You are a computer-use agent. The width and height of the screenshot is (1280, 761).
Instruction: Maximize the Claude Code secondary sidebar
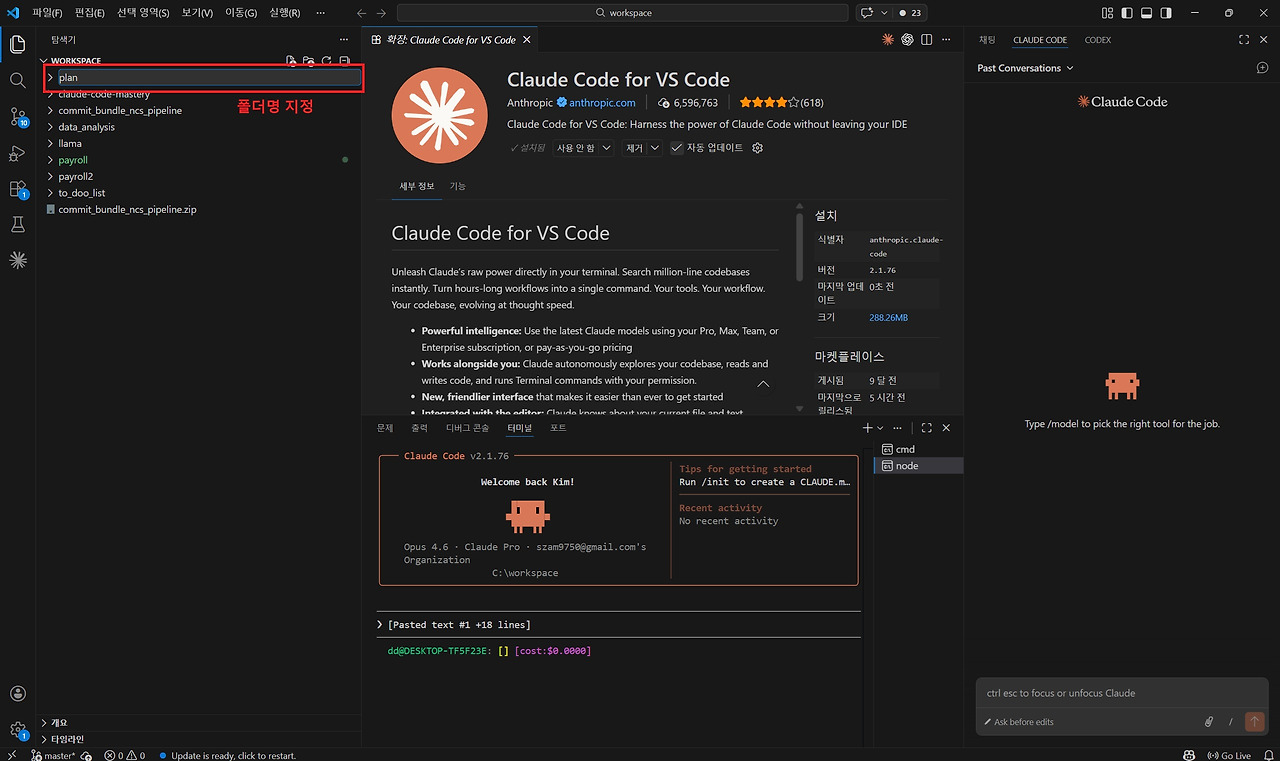[1244, 40]
